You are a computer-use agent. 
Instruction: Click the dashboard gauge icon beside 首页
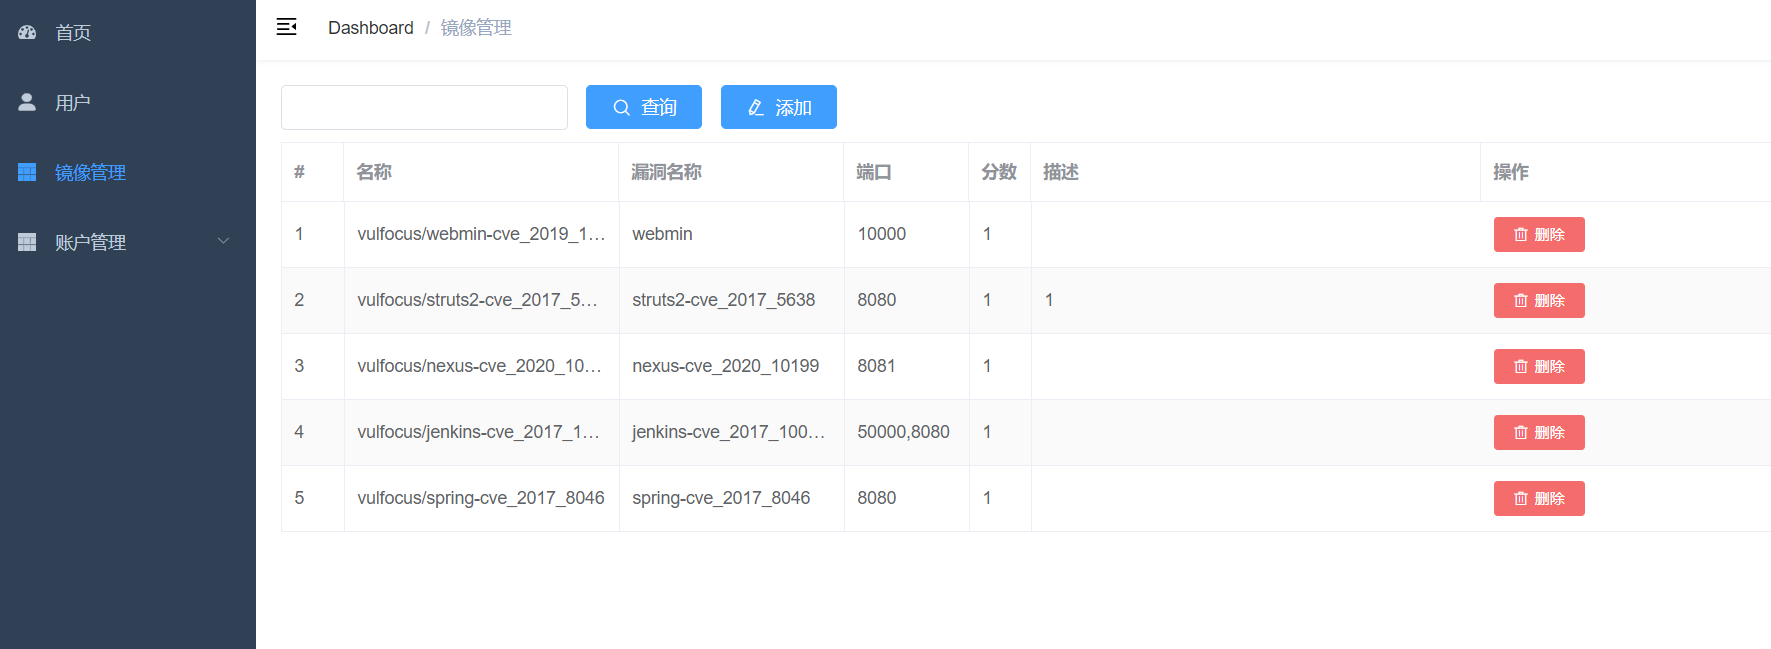coord(27,33)
